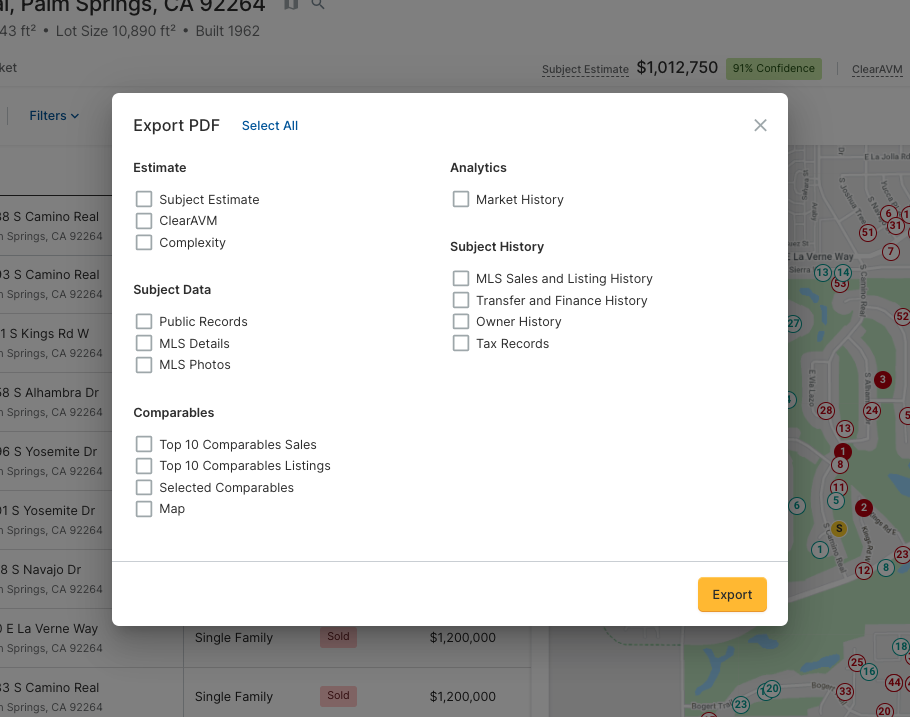Tick the Map checkbox
Screen dimensions: 910x717
click(x=144, y=509)
